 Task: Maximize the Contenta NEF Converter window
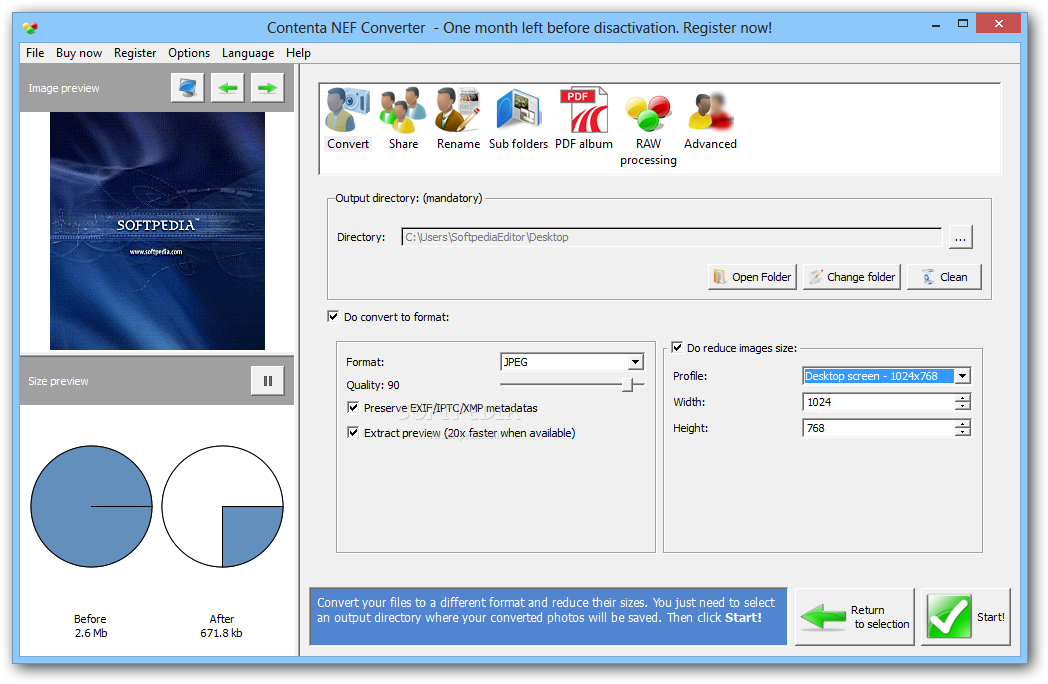962,23
